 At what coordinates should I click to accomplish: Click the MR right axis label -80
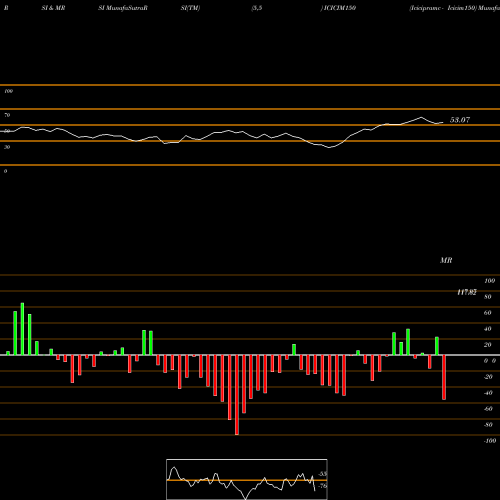pos(488,425)
